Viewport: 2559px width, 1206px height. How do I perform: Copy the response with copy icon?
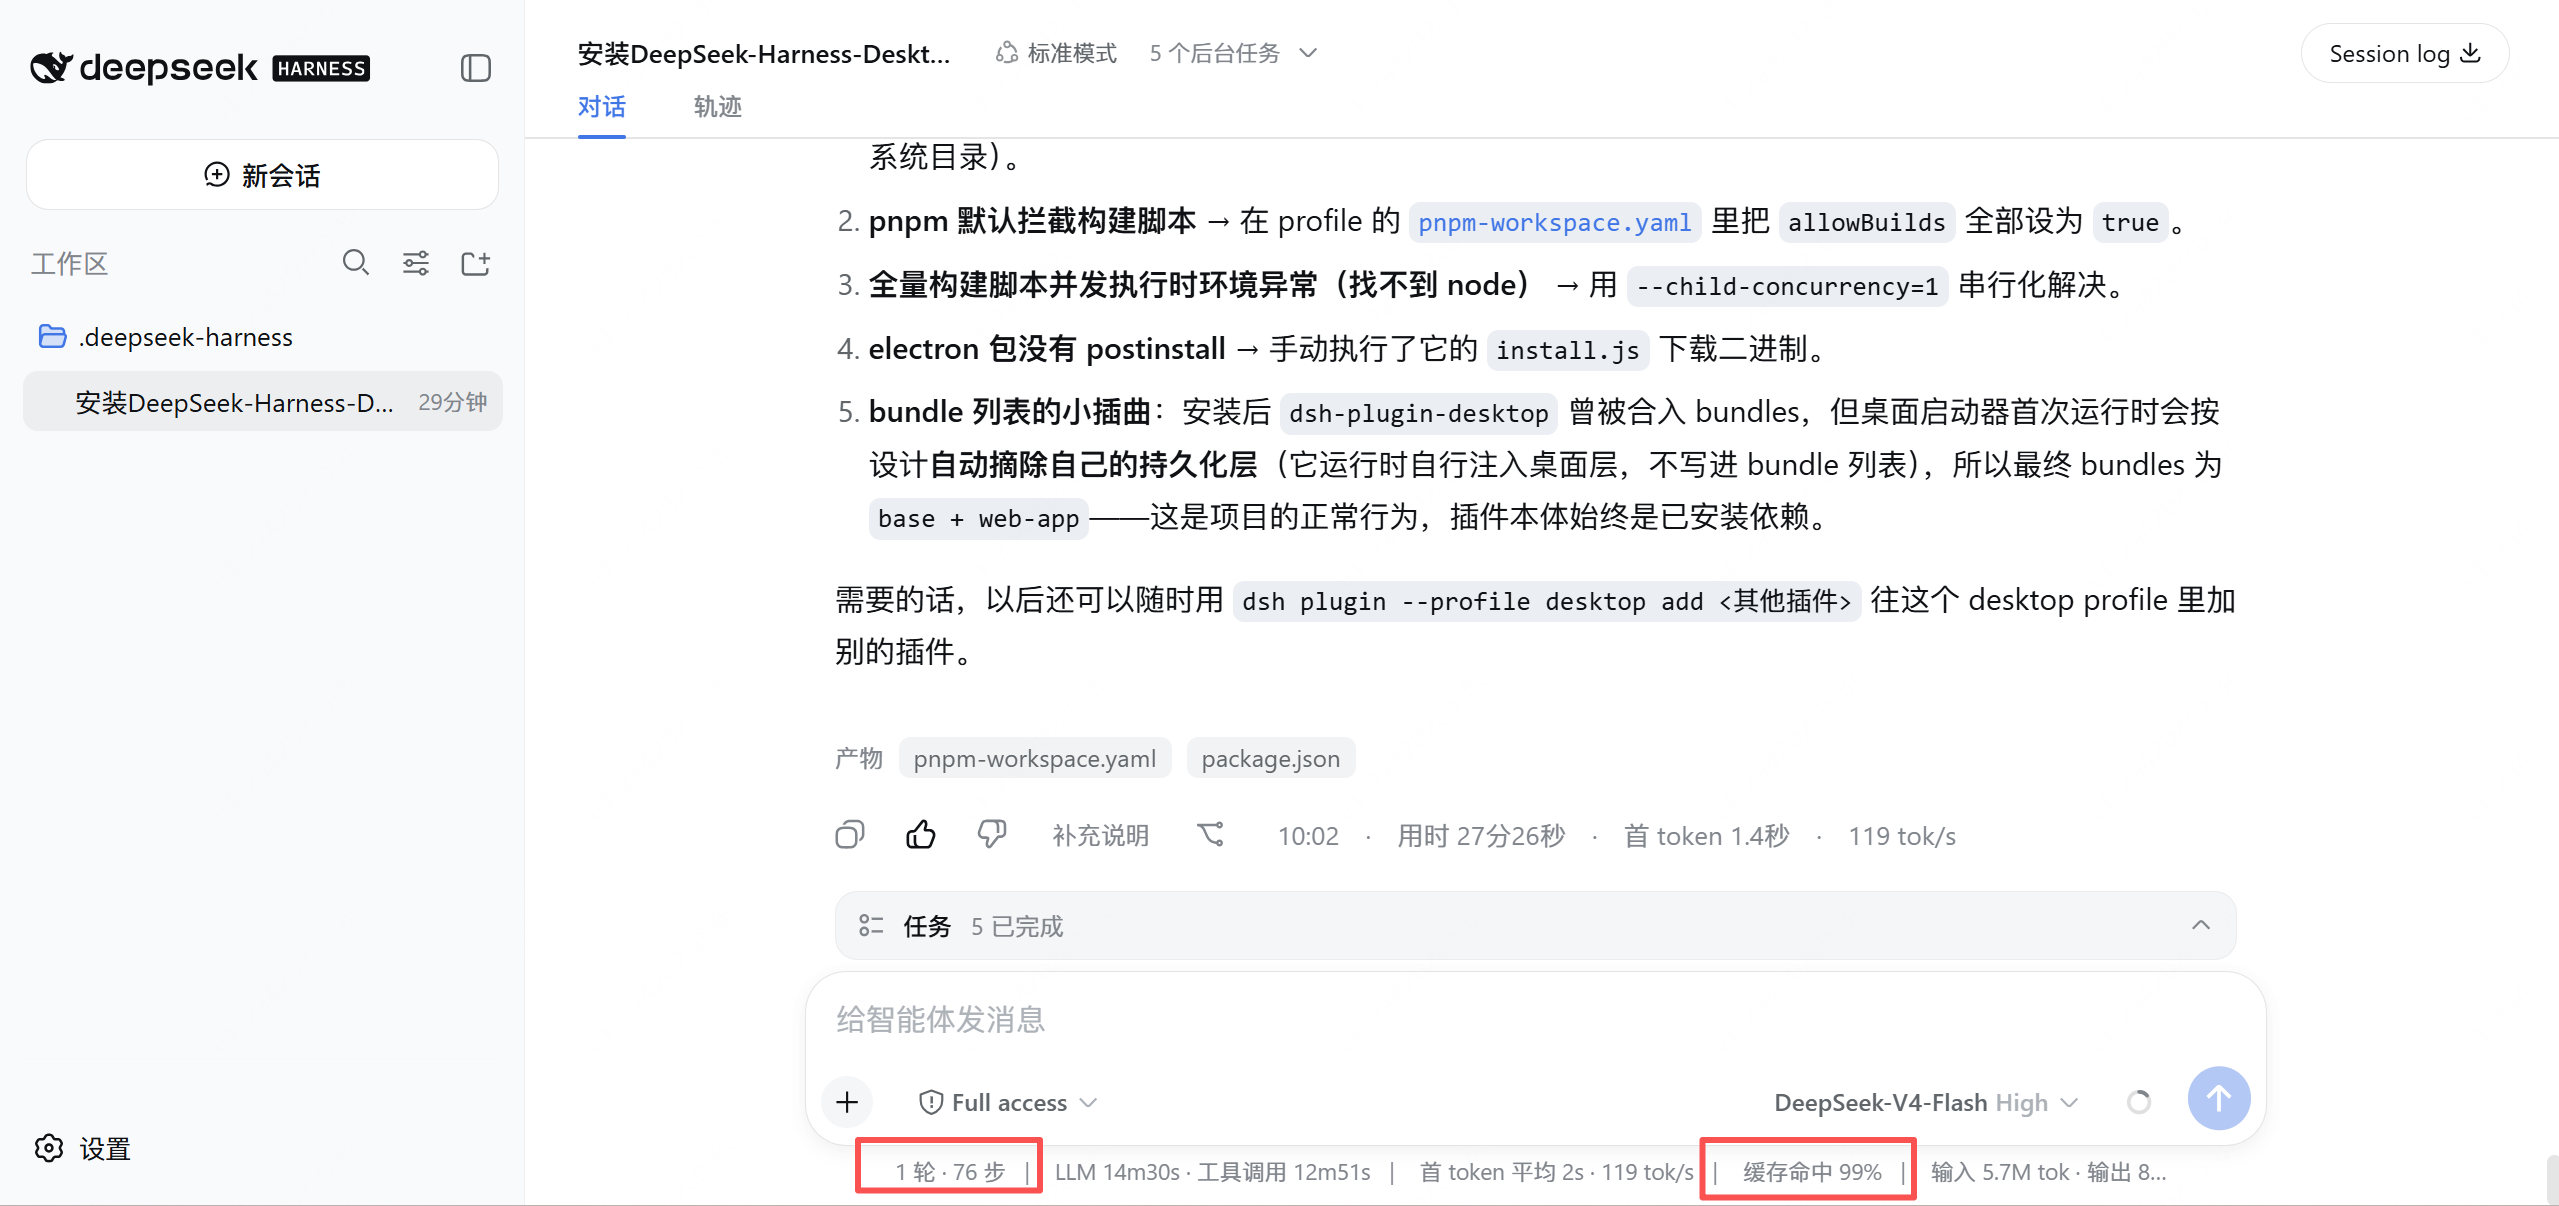pos(849,835)
